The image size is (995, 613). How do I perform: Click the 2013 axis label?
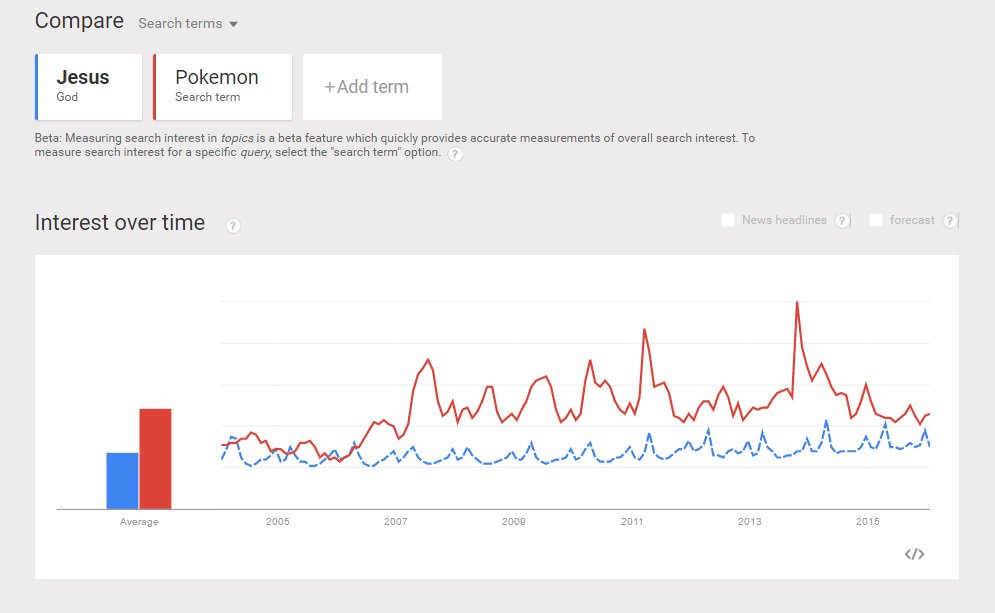(749, 522)
